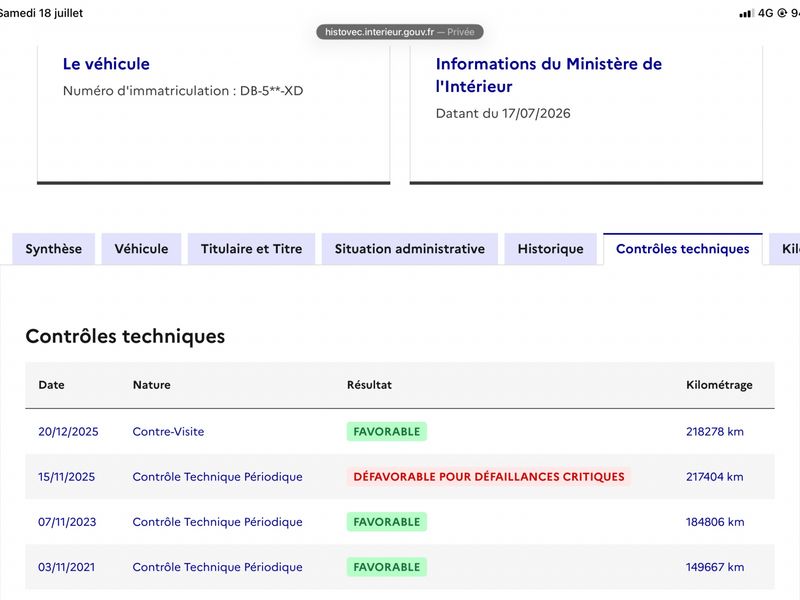Click the Kilométrage column header
The width and height of the screenshot is (800, 600).
[719, 385]
